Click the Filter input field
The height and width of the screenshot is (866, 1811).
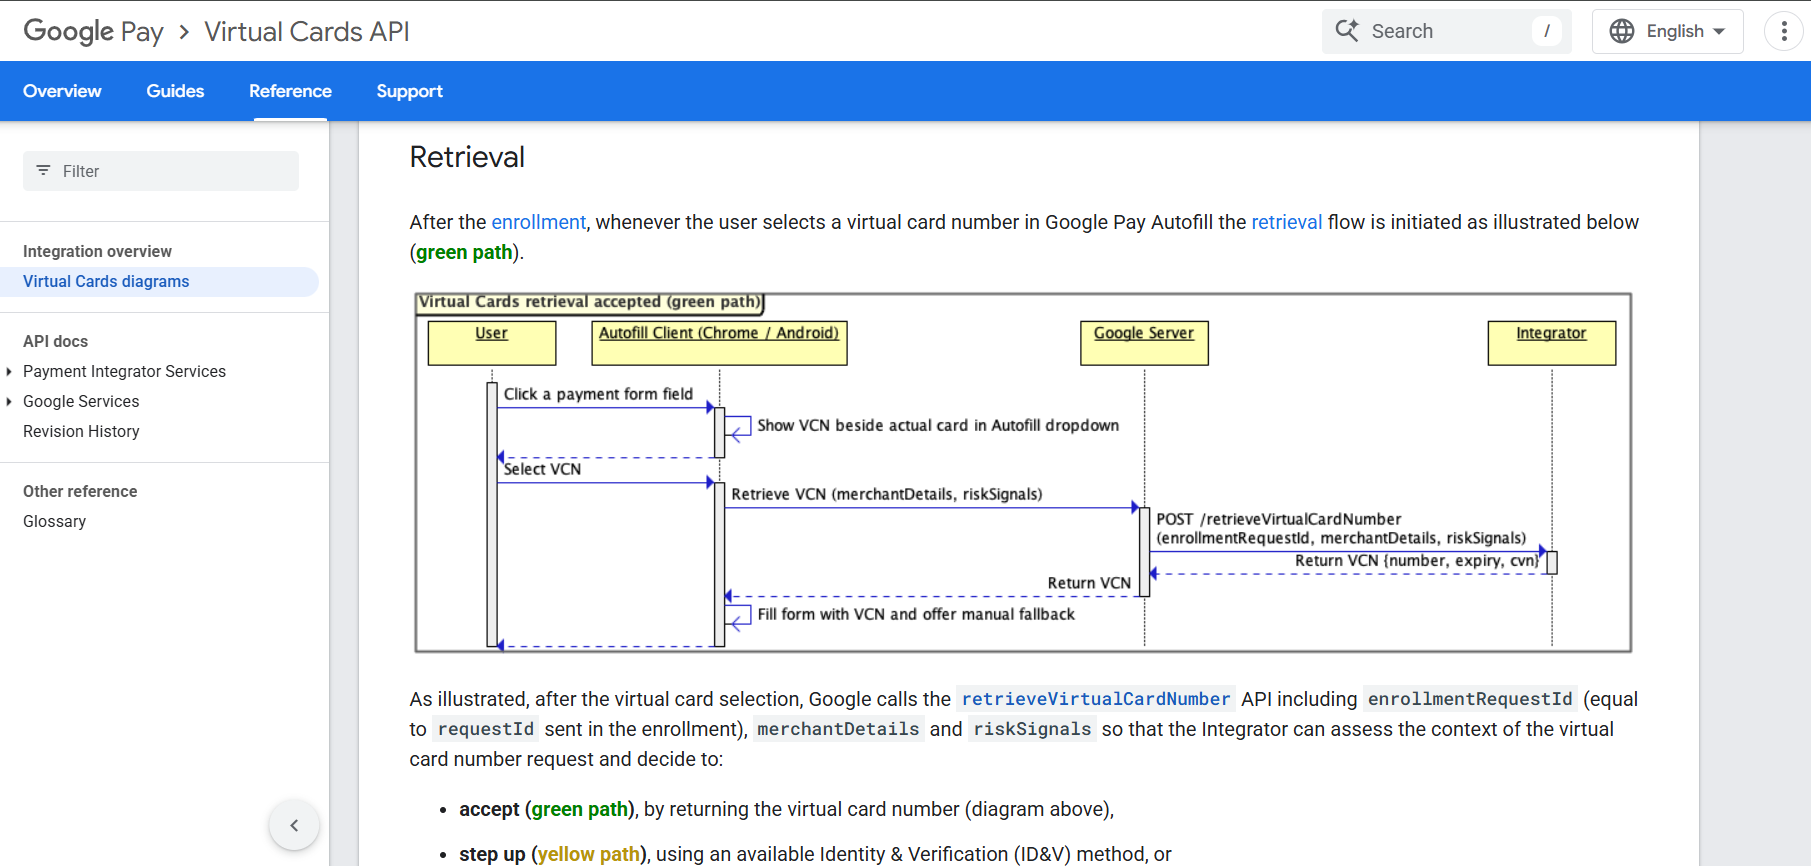[x=161, y=171]
